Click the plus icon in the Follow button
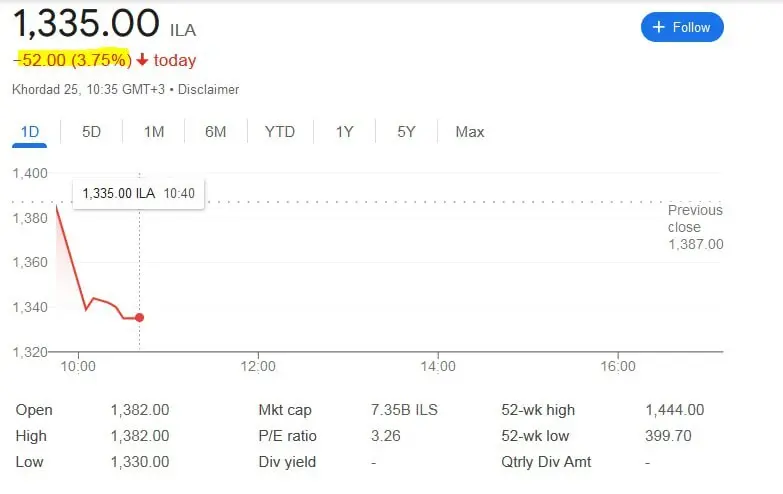Image resolution: width=783 pixels, height=494 pixels. click(659, 28)
